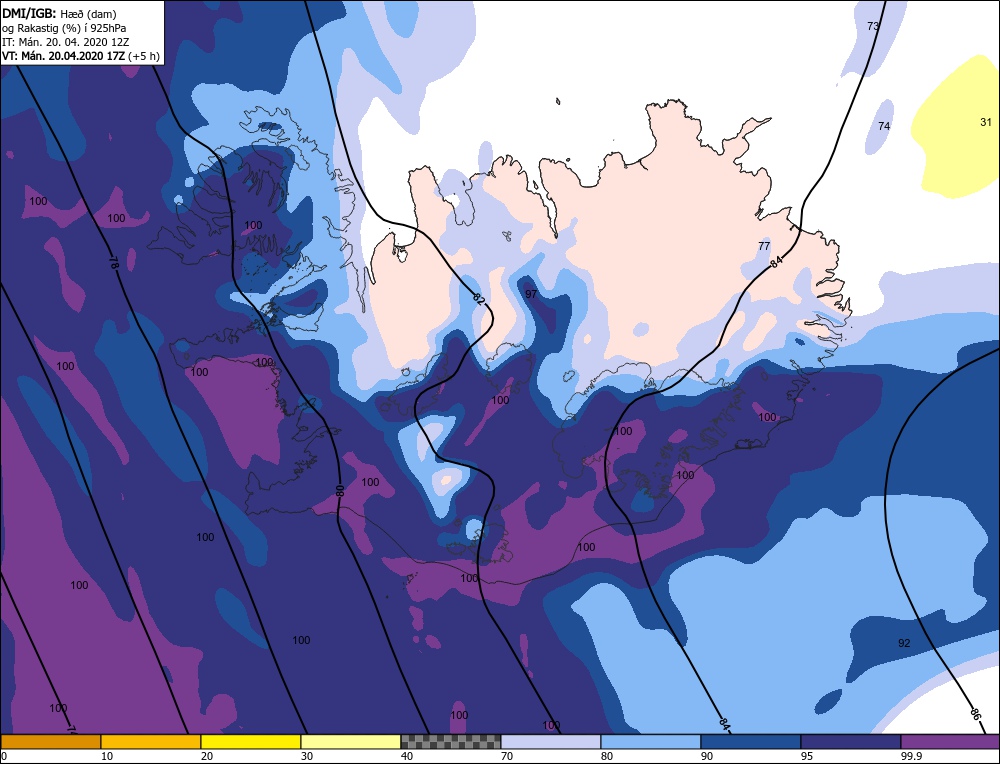Click the '73' humidity value label
Viewport: 1000px width, 764px height.
(873, 26)
